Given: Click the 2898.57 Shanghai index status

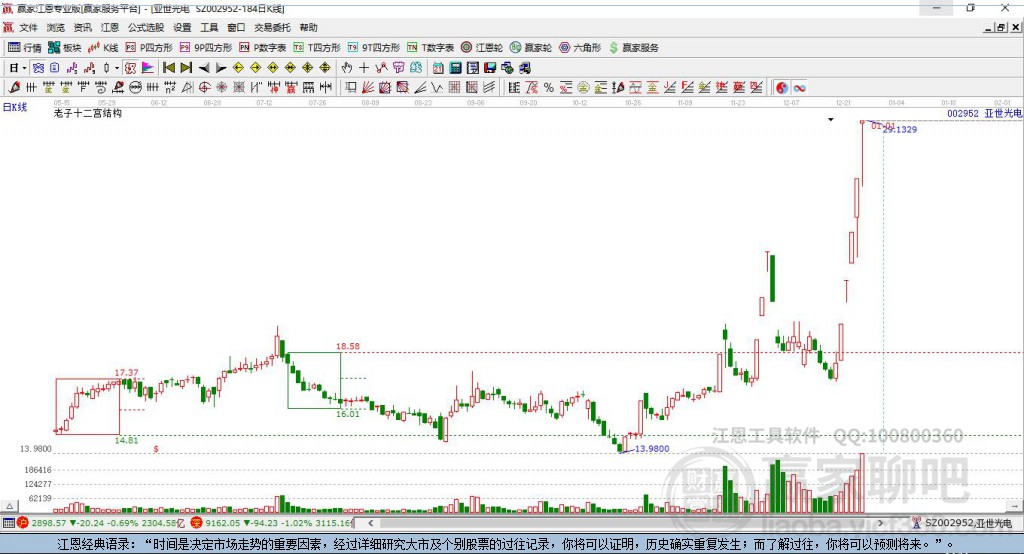Looking at the screenshot, I should 48,523.
